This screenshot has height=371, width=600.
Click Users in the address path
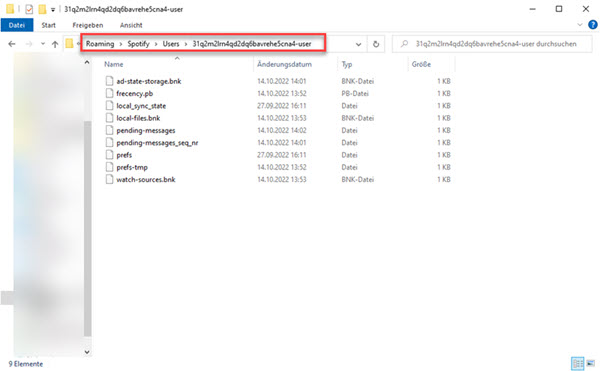pyautogui.click(x=171, y=44)
